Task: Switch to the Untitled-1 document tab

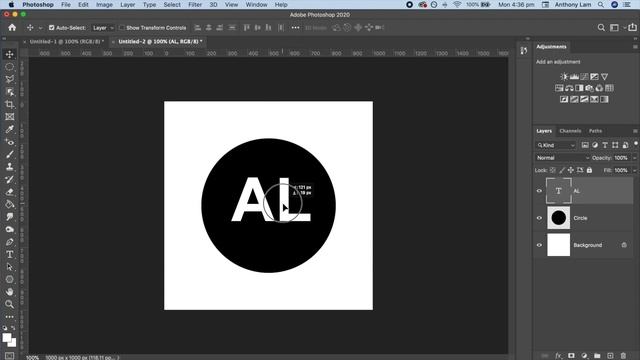Action: (x=67, y=42)
